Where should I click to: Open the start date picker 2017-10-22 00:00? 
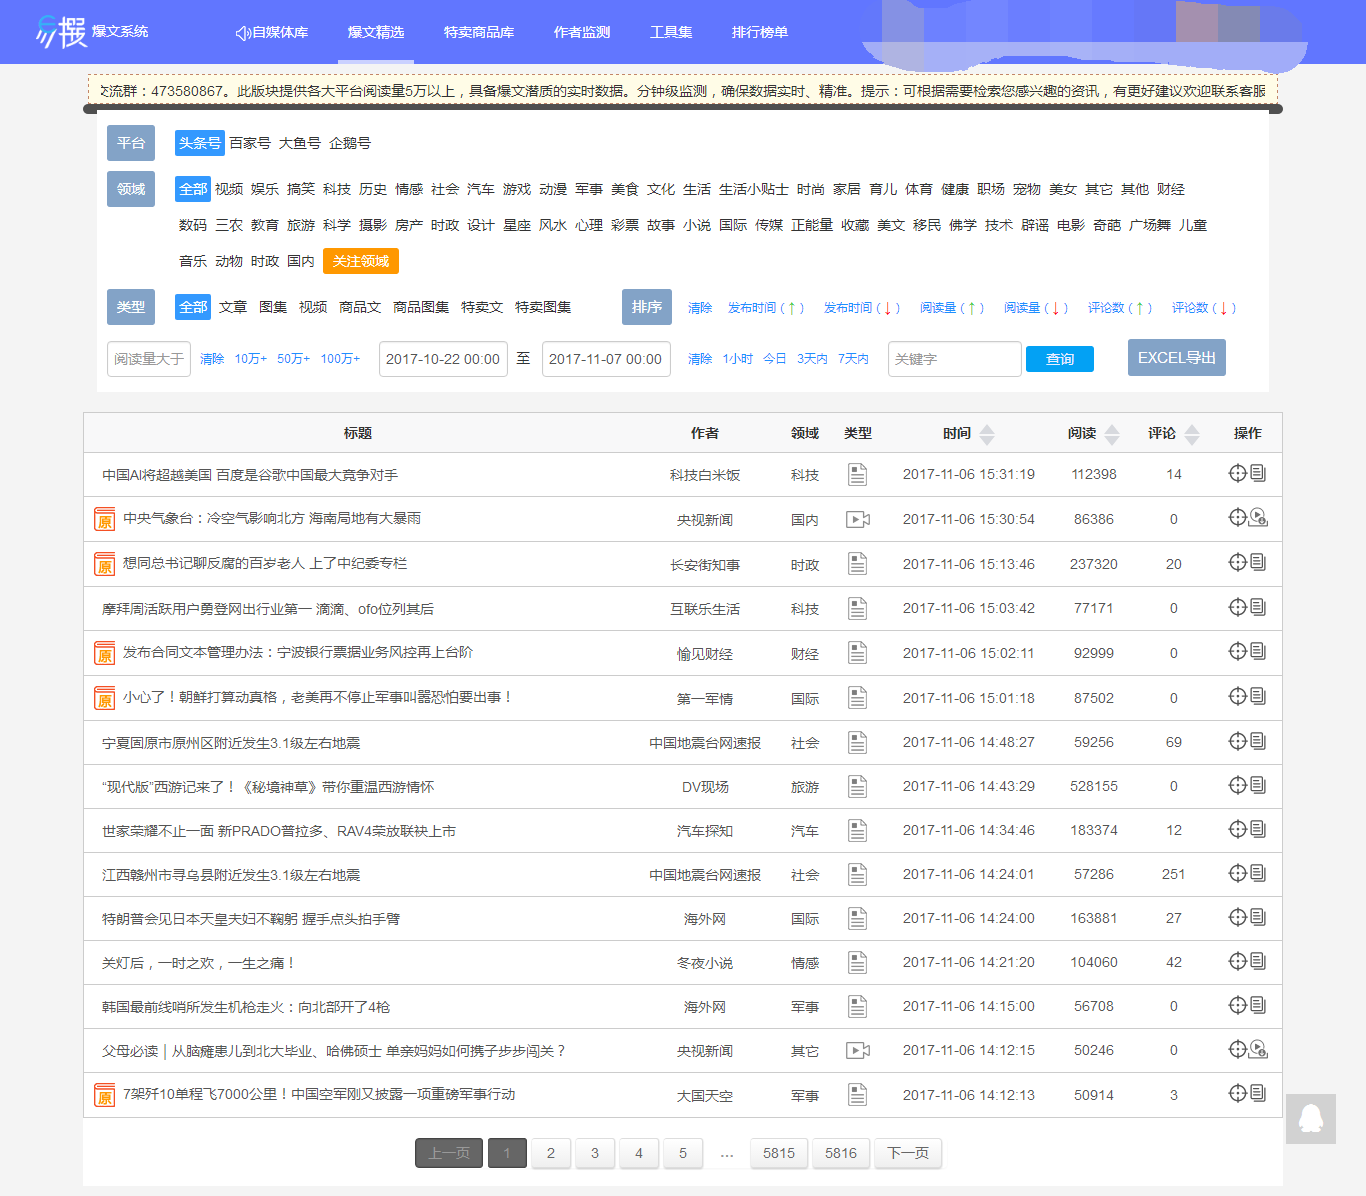pyautogui.click(x=442, y=359)
